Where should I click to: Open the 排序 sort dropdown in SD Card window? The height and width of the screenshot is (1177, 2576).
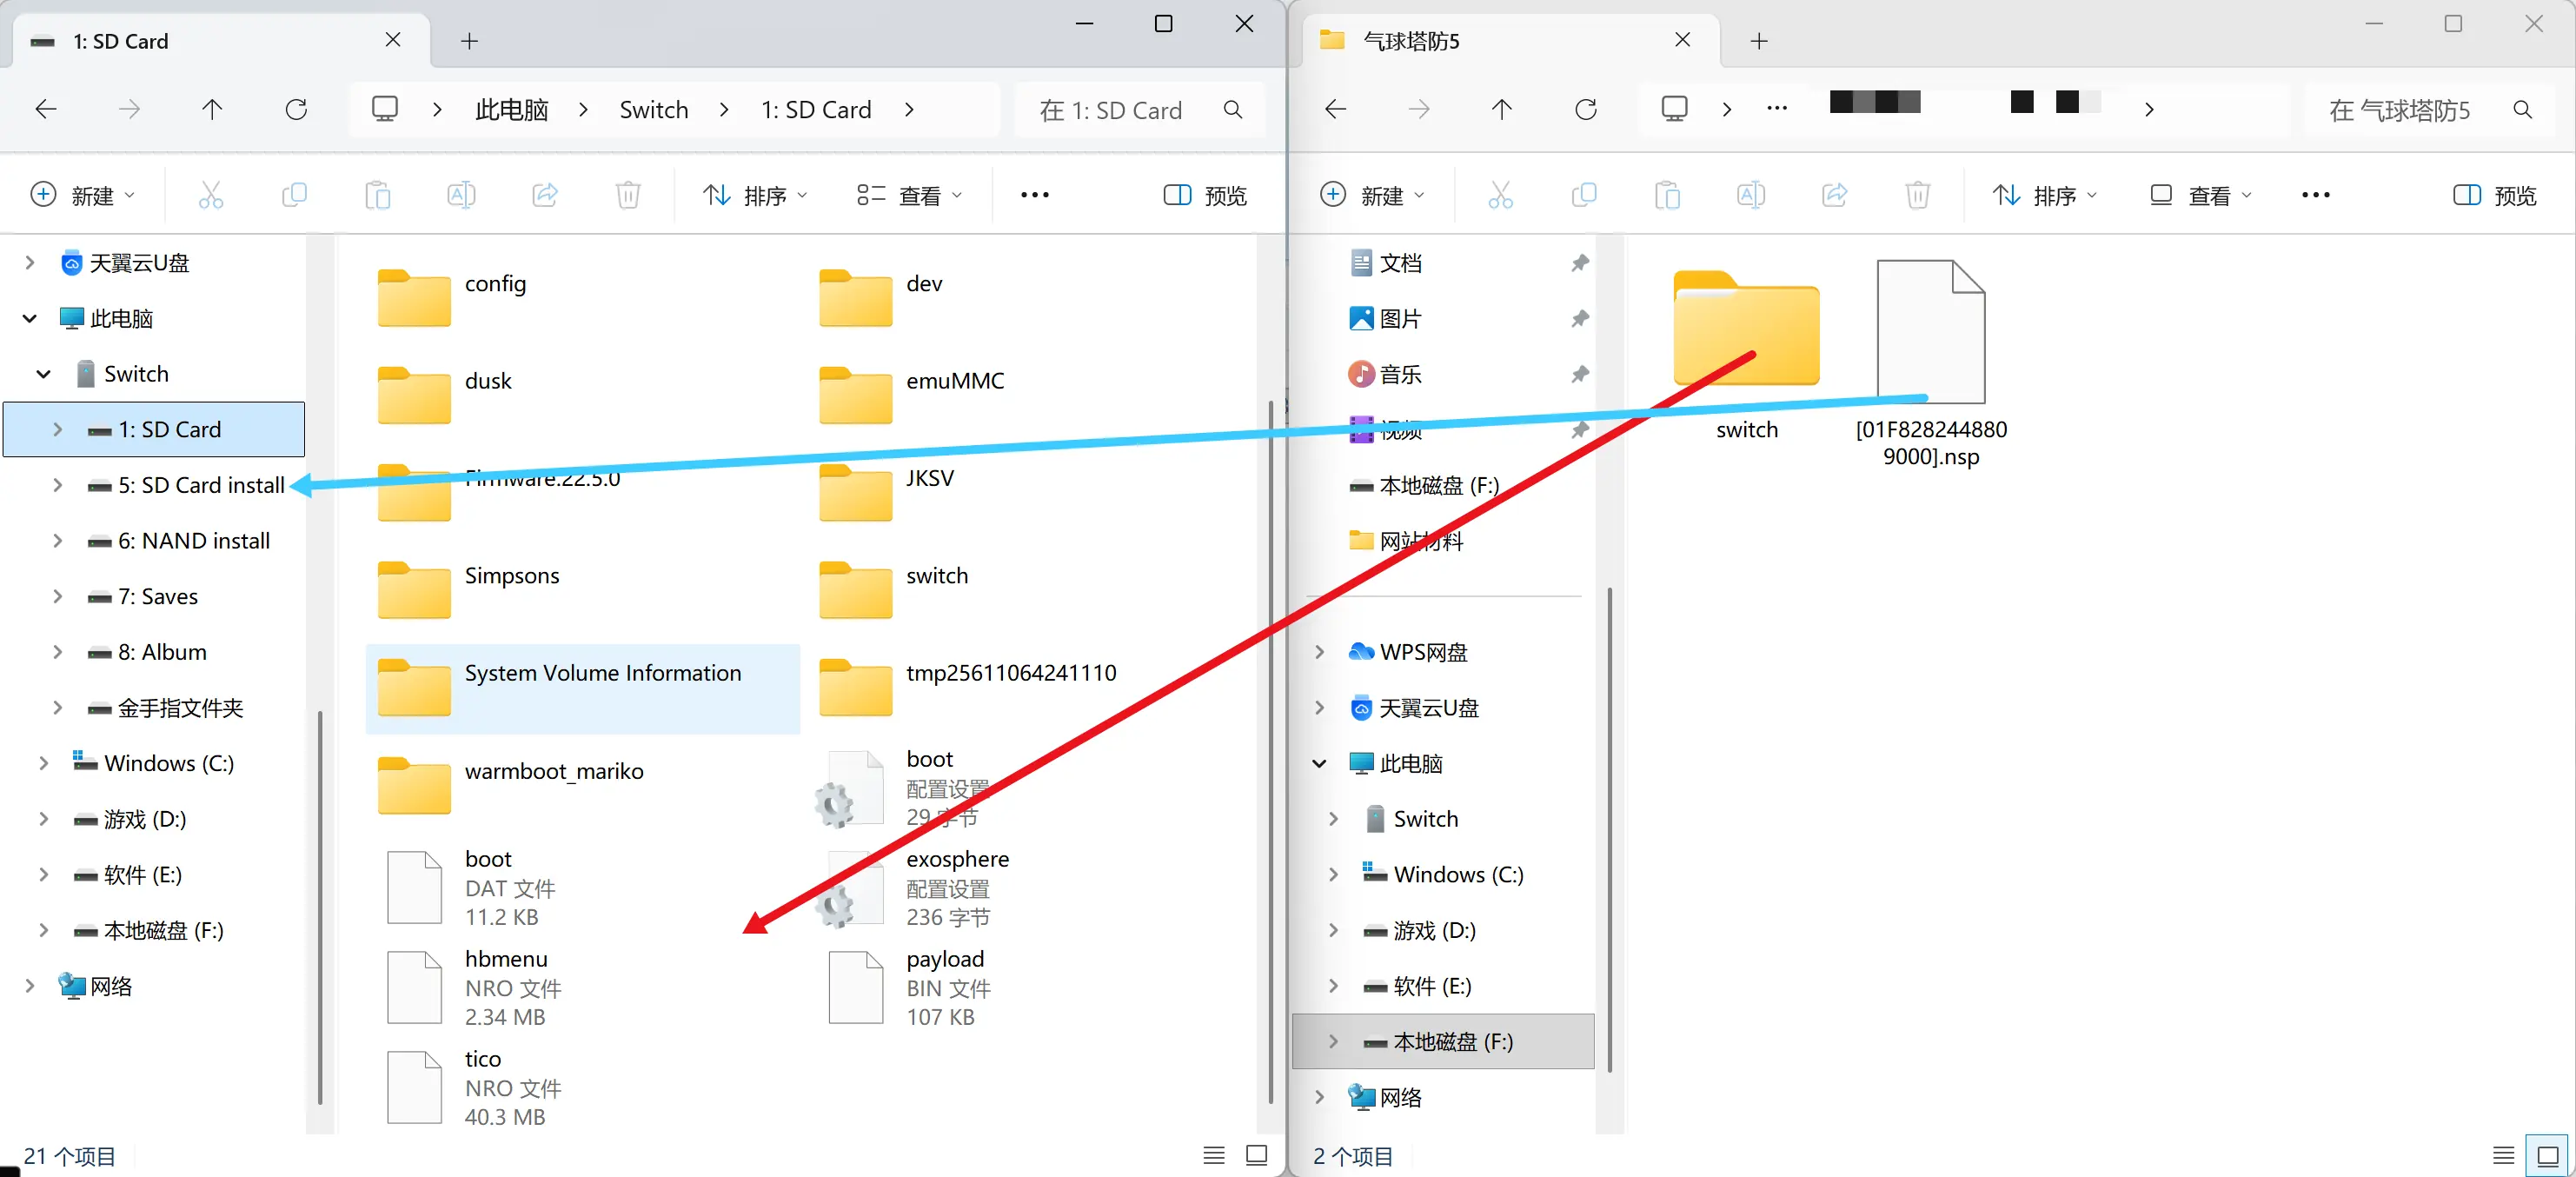755,195
